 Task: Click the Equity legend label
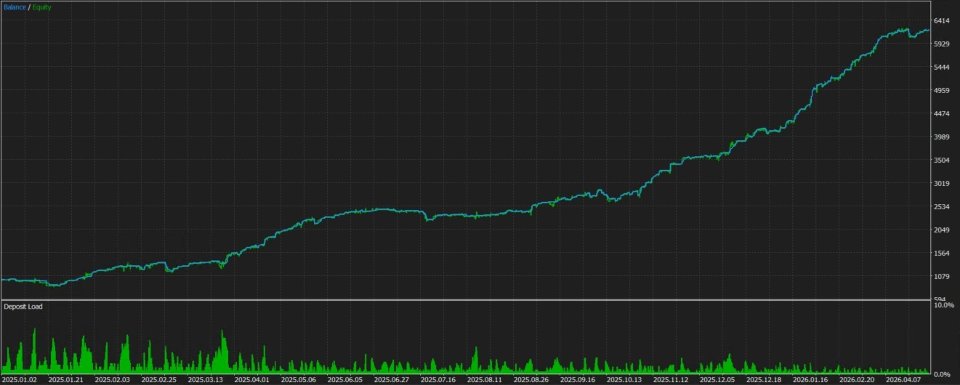coord(42,7)
